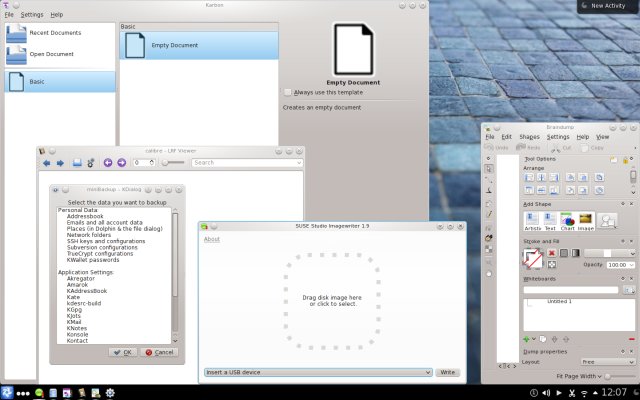Enable 'Always use this template' checkbox
The image size is (640, 400).
(x=288, y=92)
